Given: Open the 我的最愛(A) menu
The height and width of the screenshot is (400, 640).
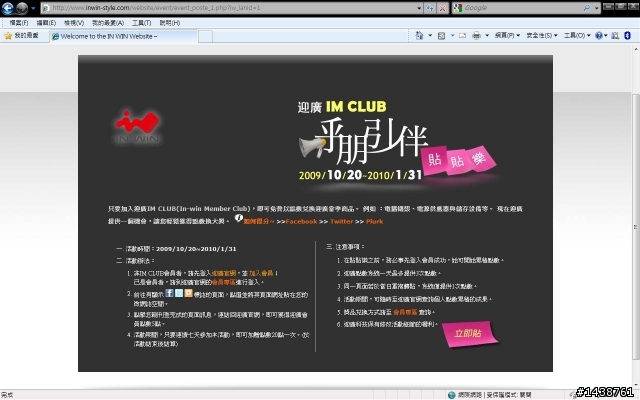Looking at the screenshot, I should (108, 23).
